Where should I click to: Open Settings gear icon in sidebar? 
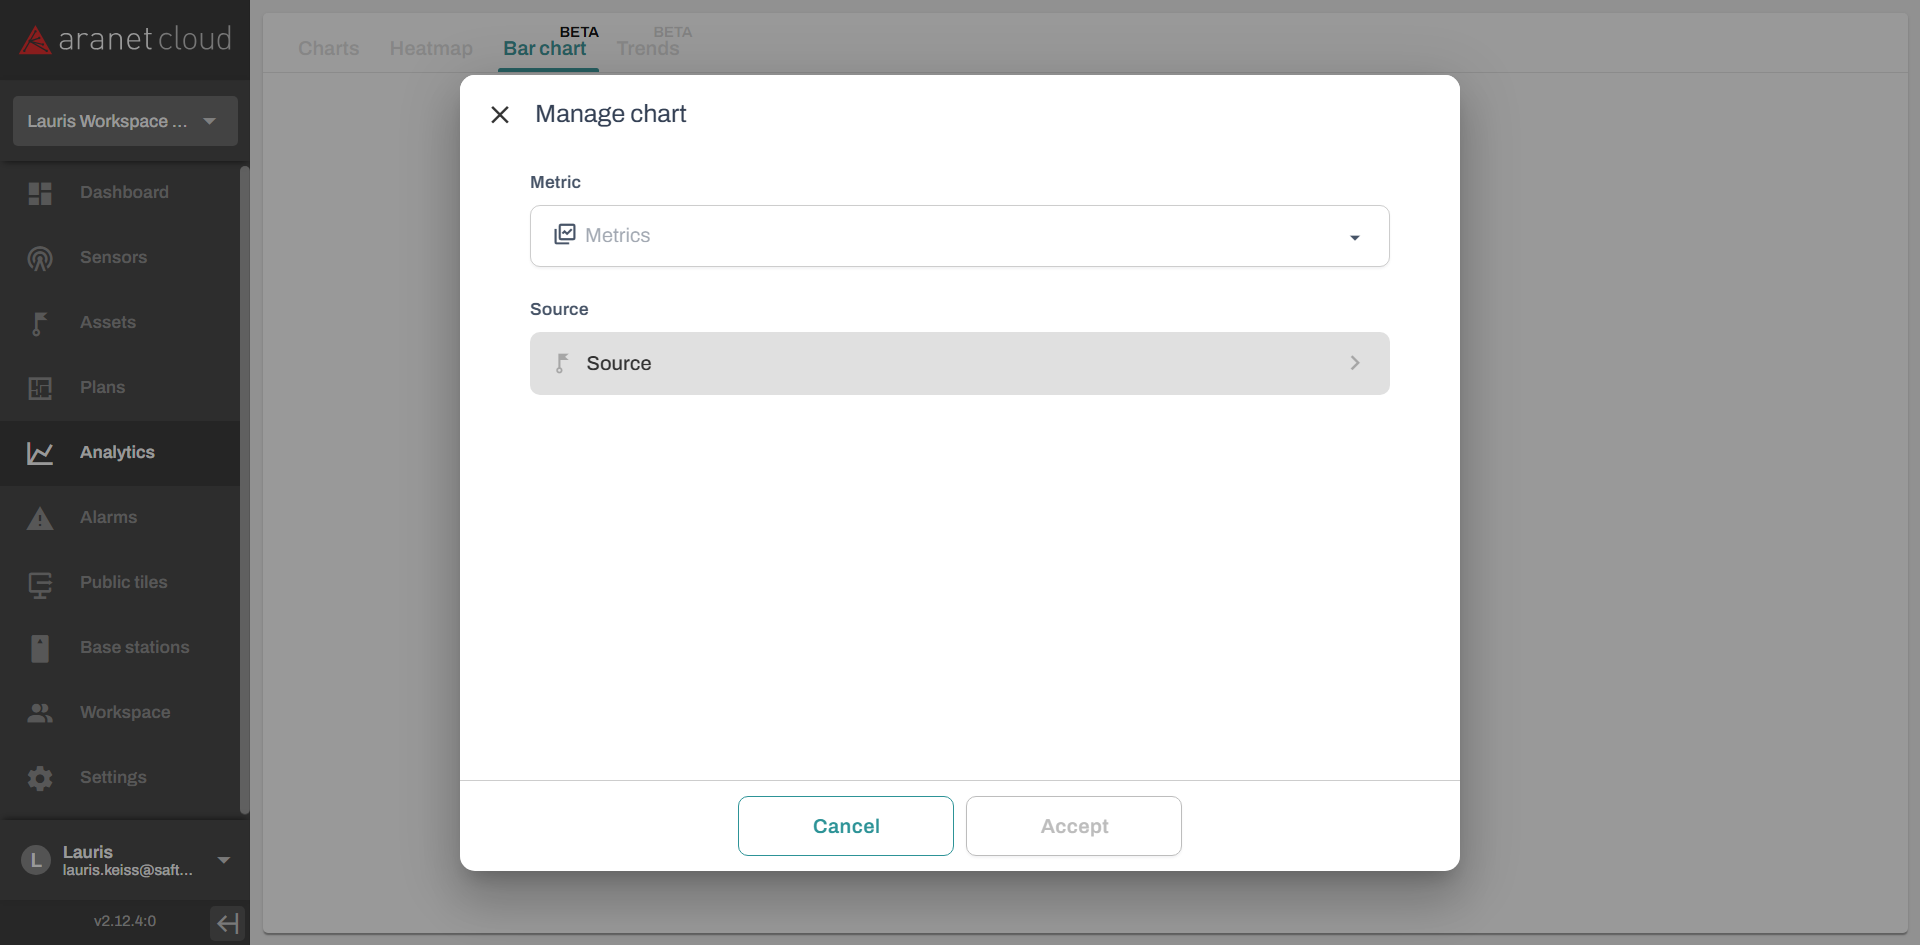coord(40,778)
